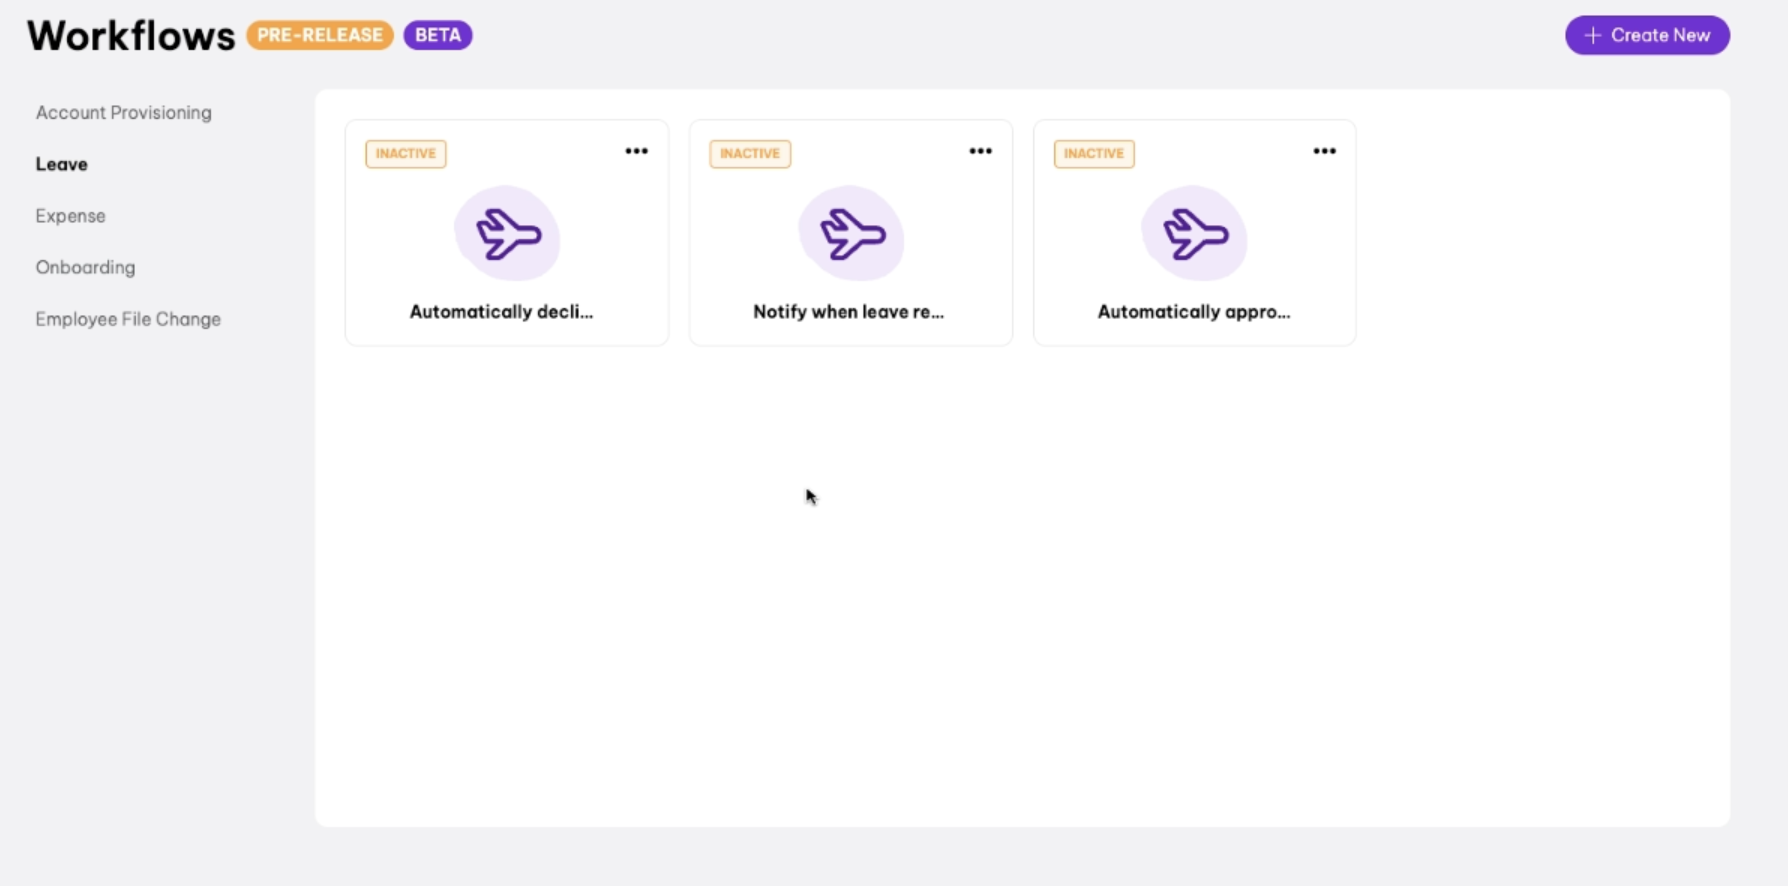Select the Leave category

(x=62, y=164)
